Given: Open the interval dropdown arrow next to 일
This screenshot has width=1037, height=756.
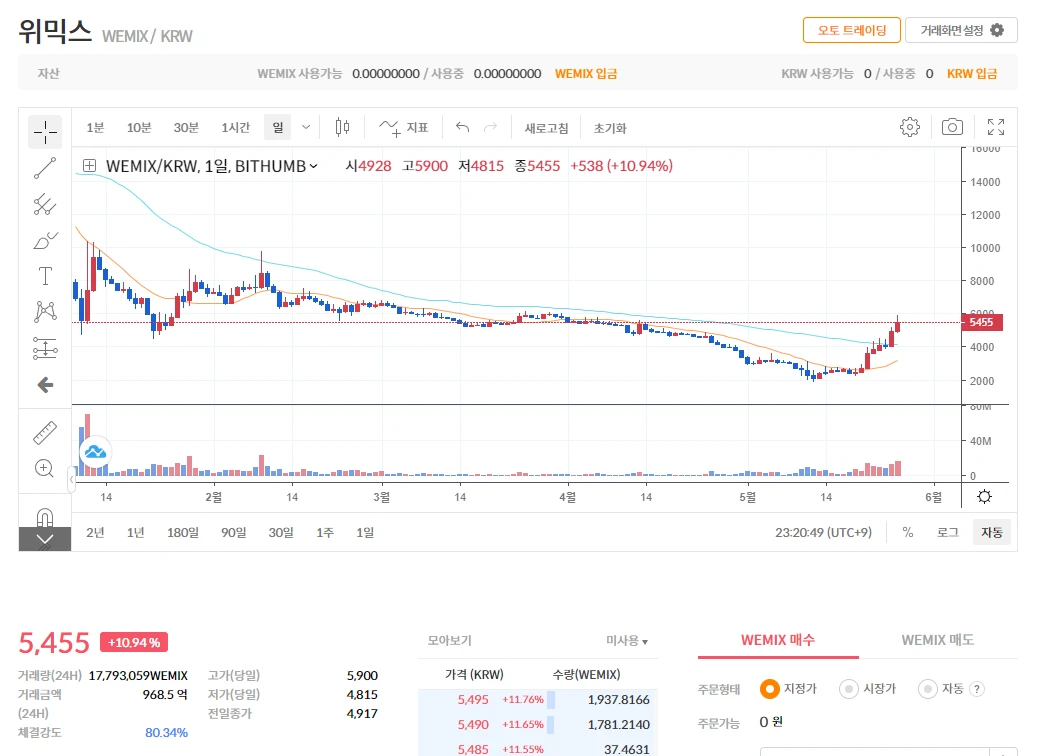Looking at the screenshot, I should 306,127.
